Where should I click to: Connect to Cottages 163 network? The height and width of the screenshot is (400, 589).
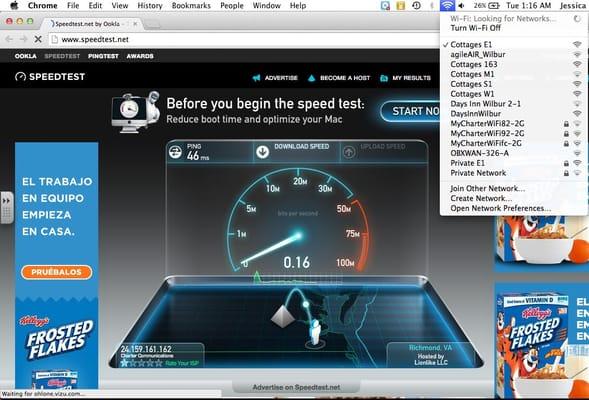coord(514,64)
